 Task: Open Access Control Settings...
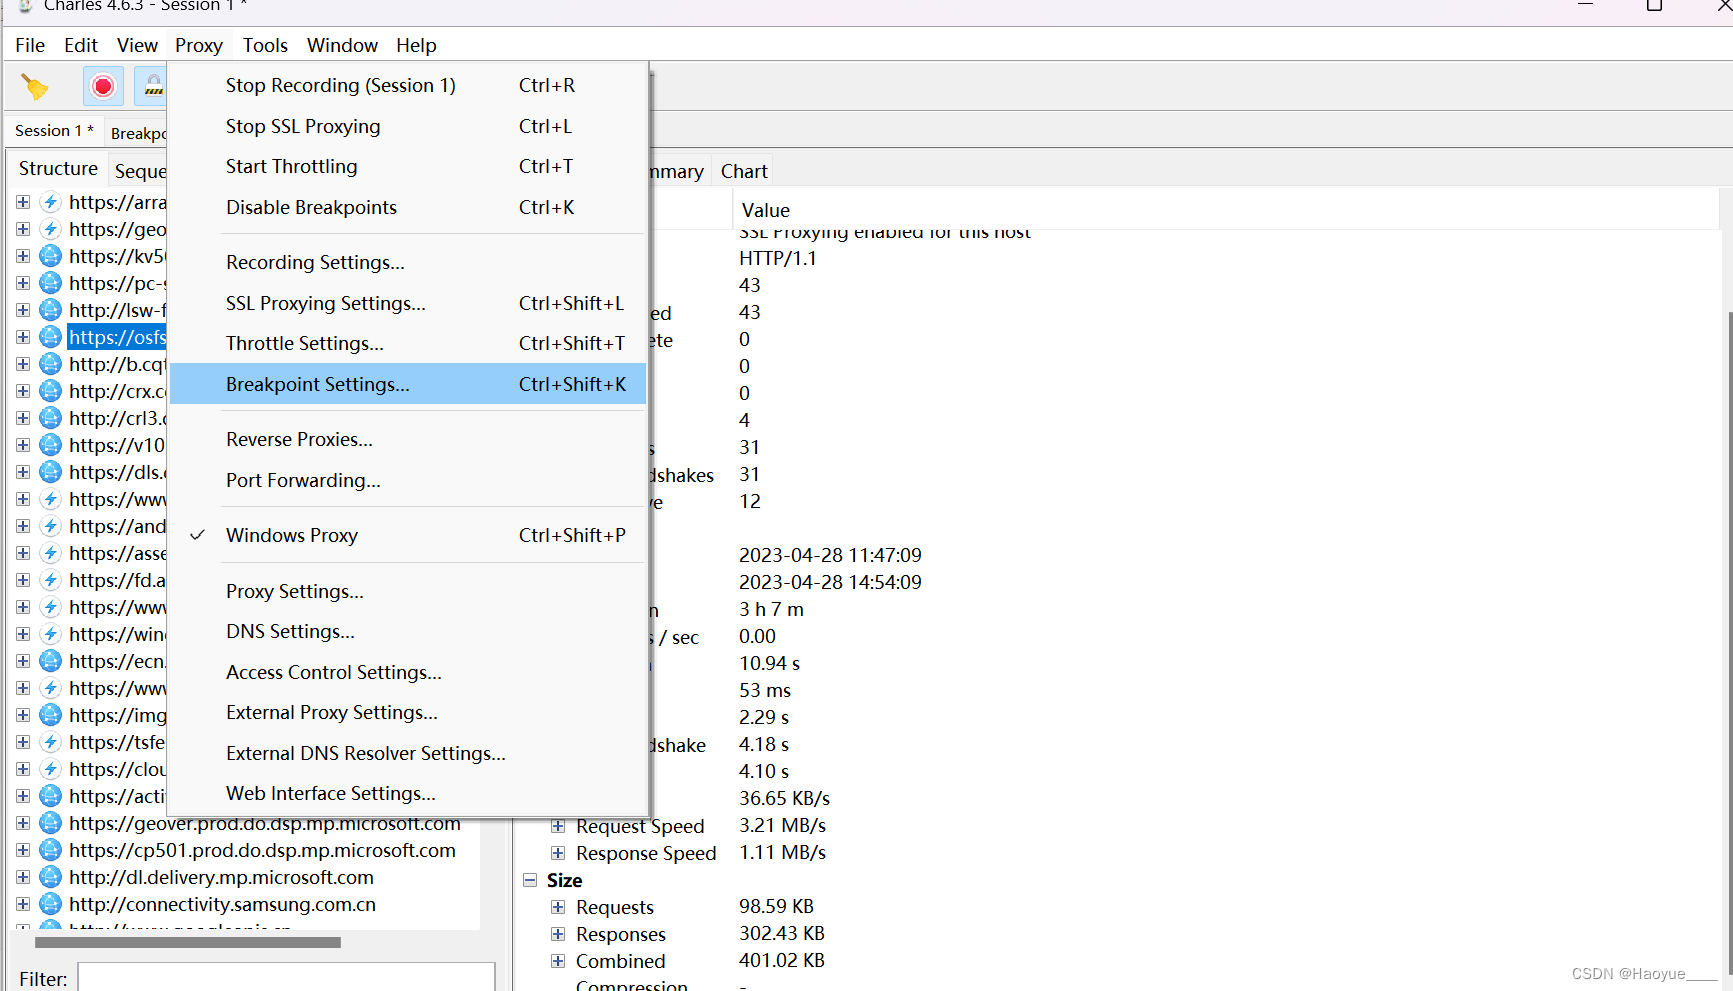pyautogui.click(x=408, y=672)
